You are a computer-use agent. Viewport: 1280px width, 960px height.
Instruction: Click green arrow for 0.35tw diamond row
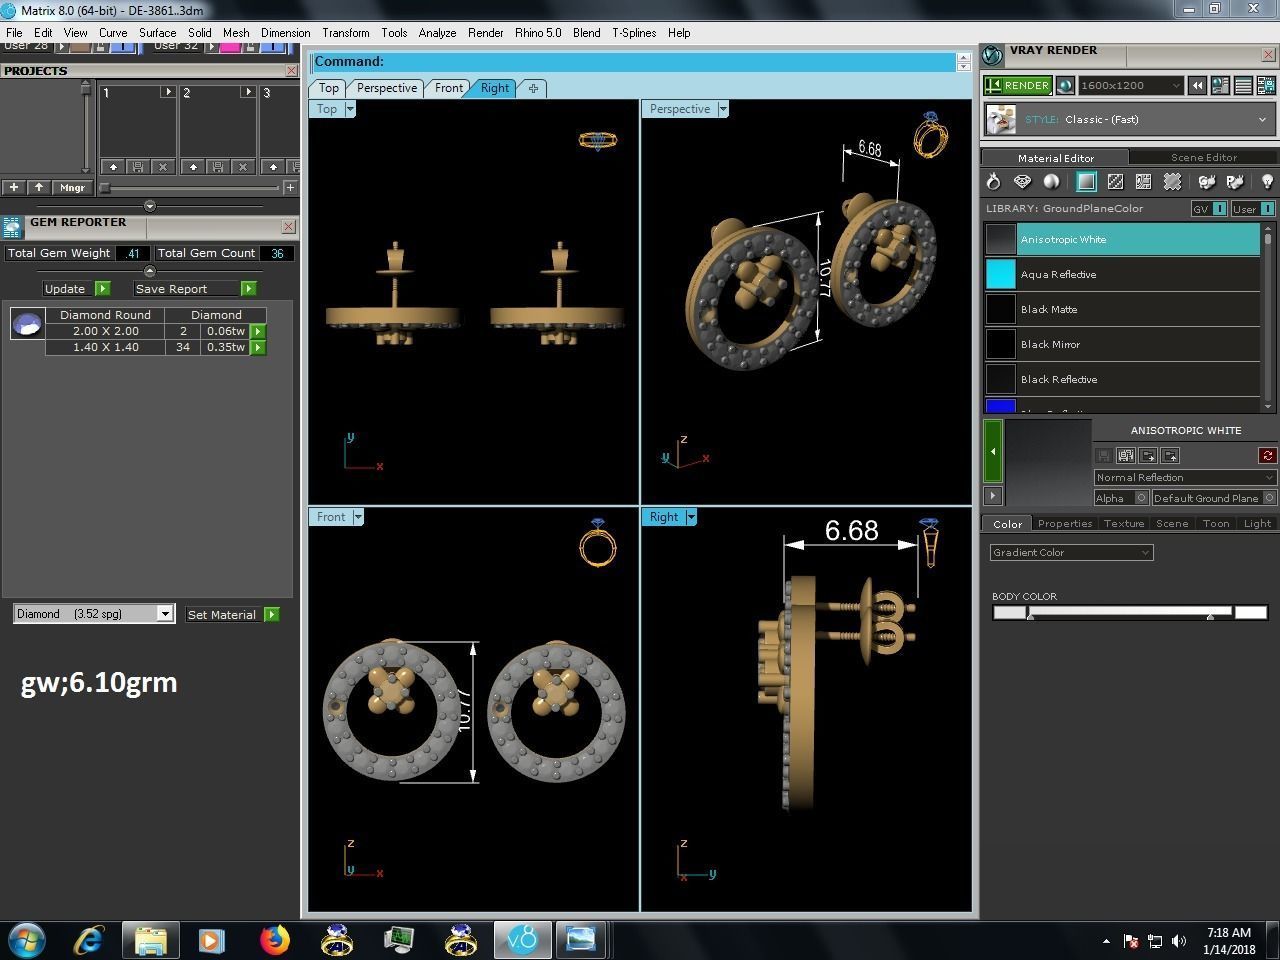click(x=258, y=347)
